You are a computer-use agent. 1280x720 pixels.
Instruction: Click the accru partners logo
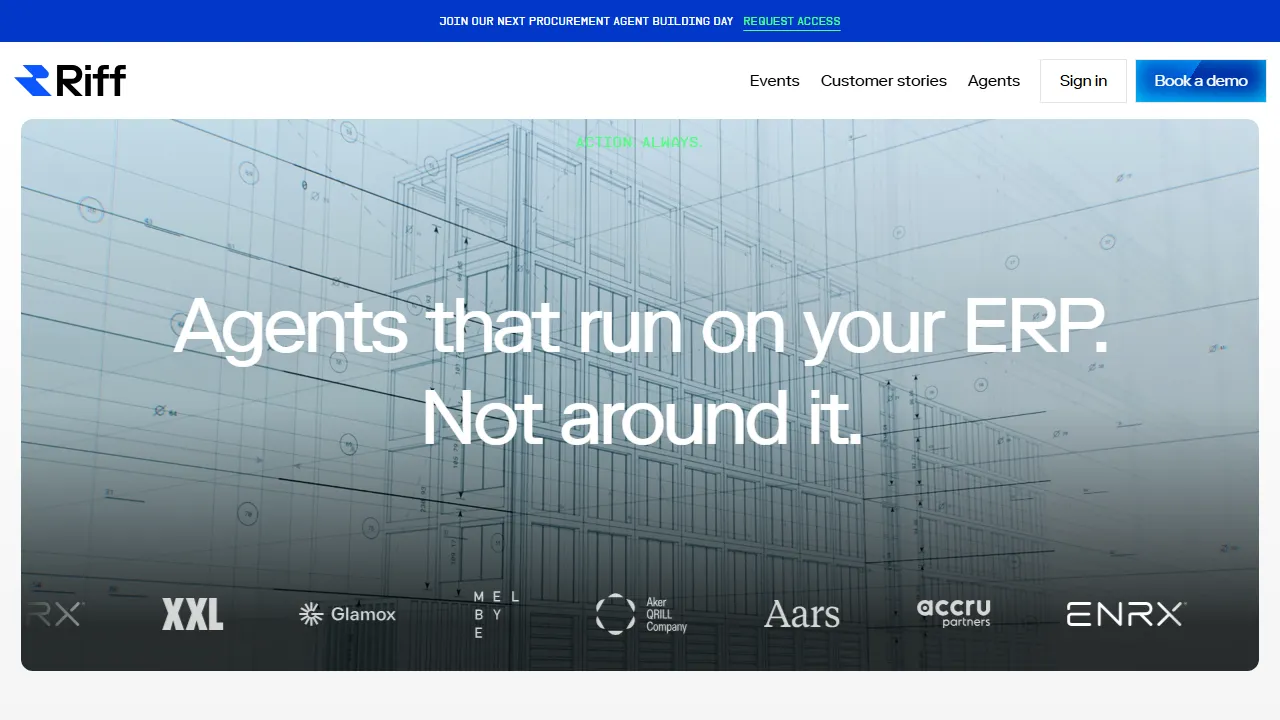[x=954, y=612]
